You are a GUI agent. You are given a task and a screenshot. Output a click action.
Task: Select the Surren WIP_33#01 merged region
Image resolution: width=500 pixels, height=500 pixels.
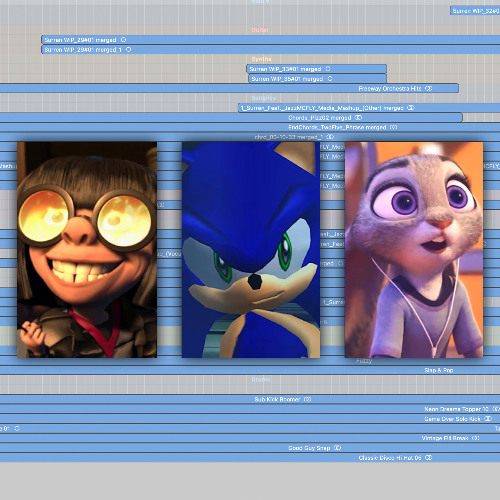pyautogui.click(x=316, y=69)
